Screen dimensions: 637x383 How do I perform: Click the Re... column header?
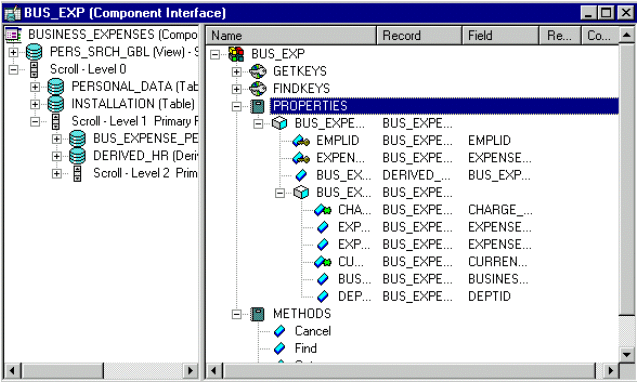click(x=560, y=35)
